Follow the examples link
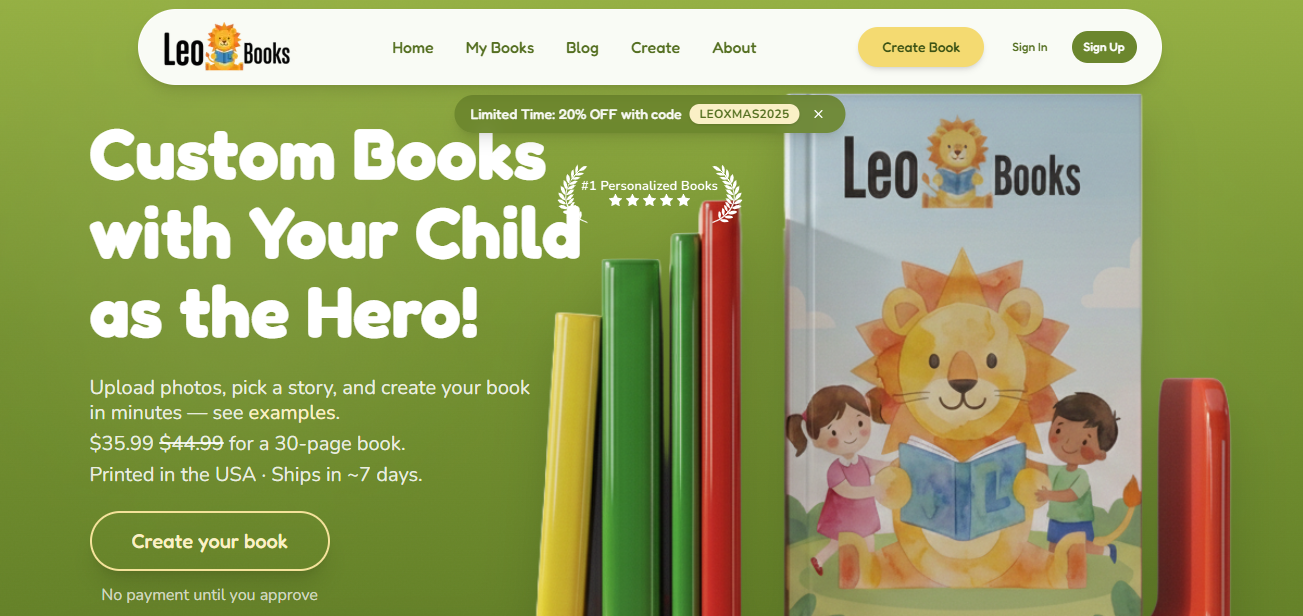 (x=292, y=413)
